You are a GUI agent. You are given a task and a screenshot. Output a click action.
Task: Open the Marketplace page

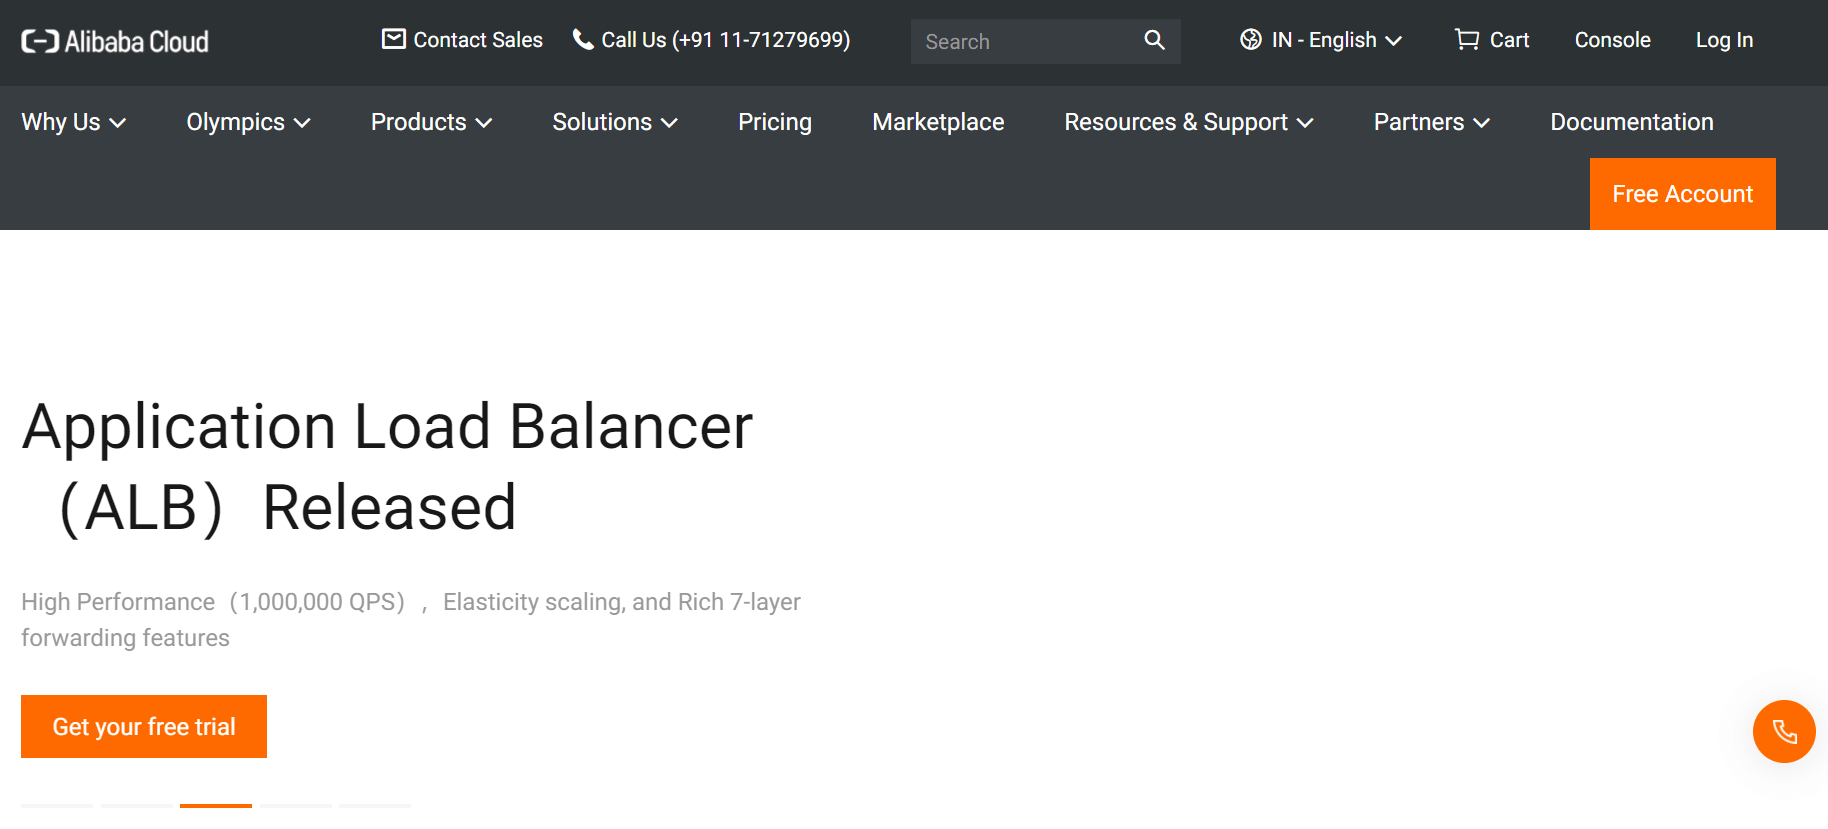[x=938, y=122]
